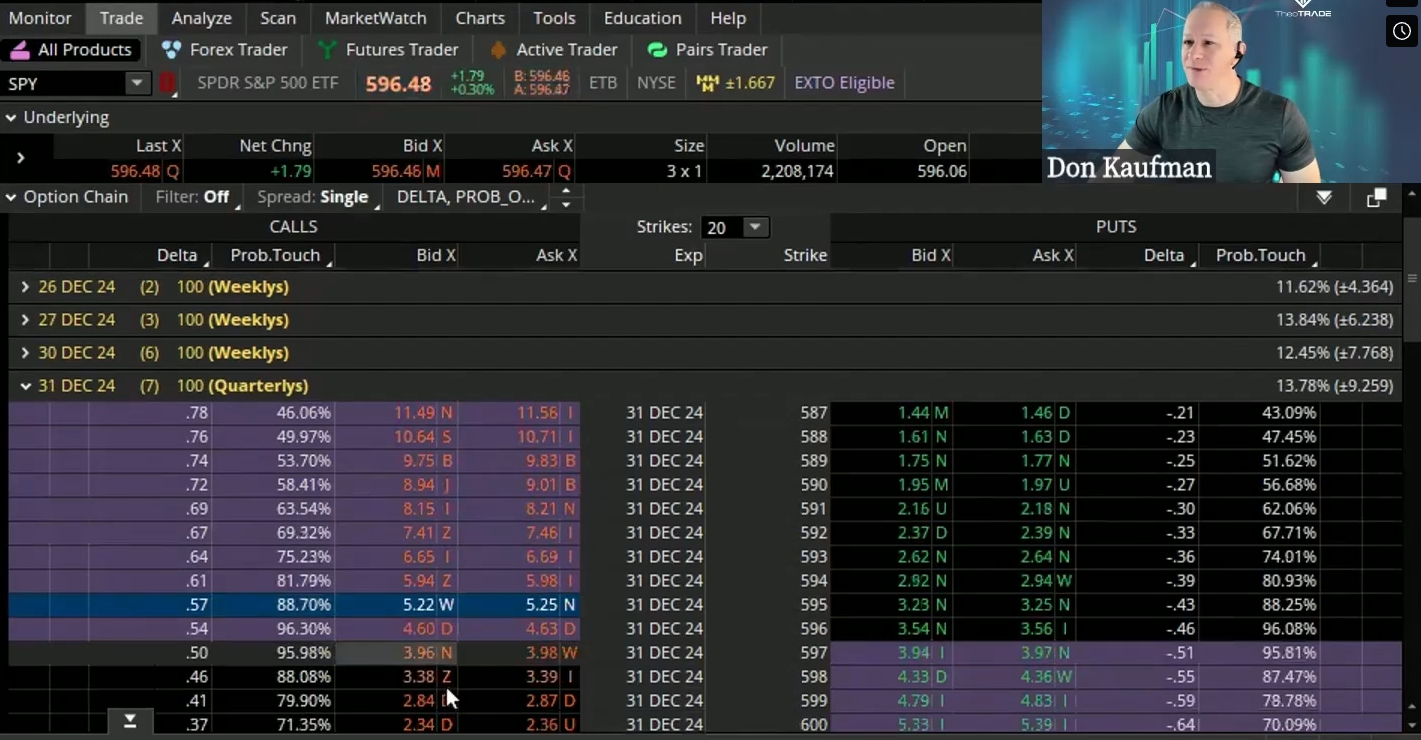The width and height of the screenshot is (1421, 740).
Task: Click the 595 call ask 5.25
Action: coord(541,604)
